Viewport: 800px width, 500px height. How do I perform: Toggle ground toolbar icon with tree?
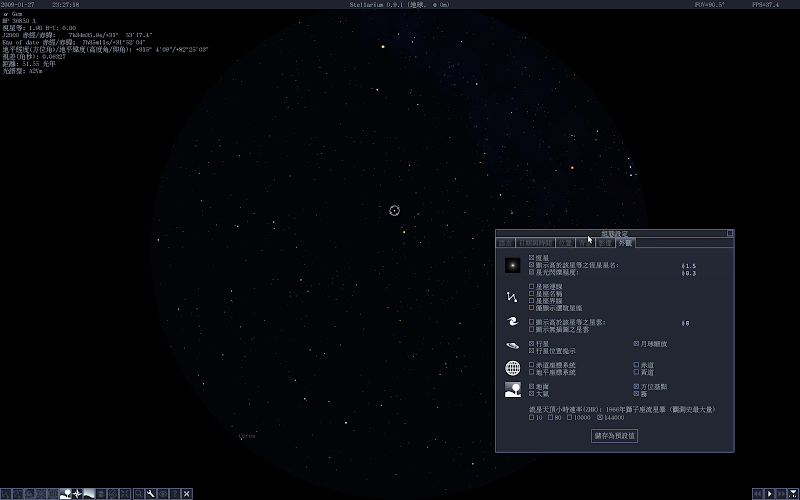click(65, 494)
